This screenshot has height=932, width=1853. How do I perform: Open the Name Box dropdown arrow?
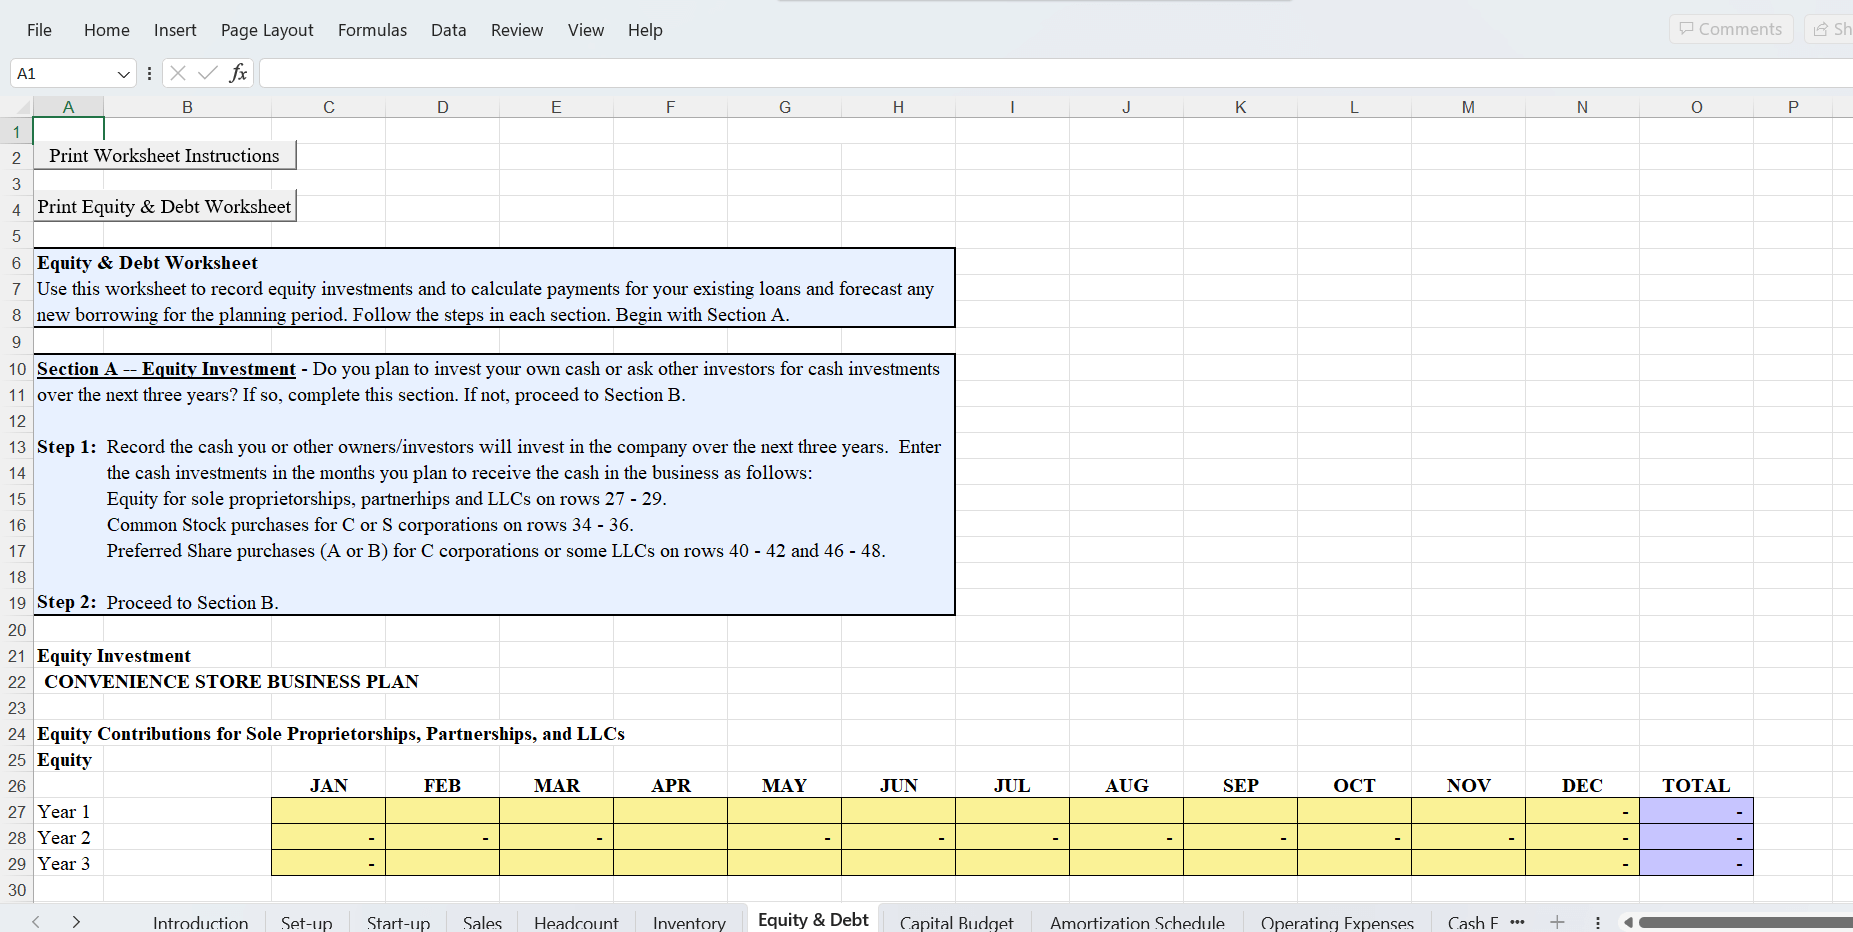[121, 72]
